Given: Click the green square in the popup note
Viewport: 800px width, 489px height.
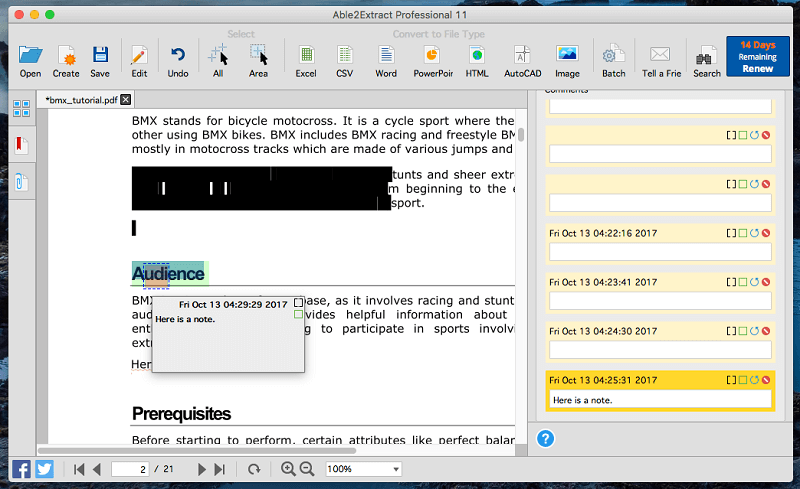Looking at the screenshot, I should (298, 314).
